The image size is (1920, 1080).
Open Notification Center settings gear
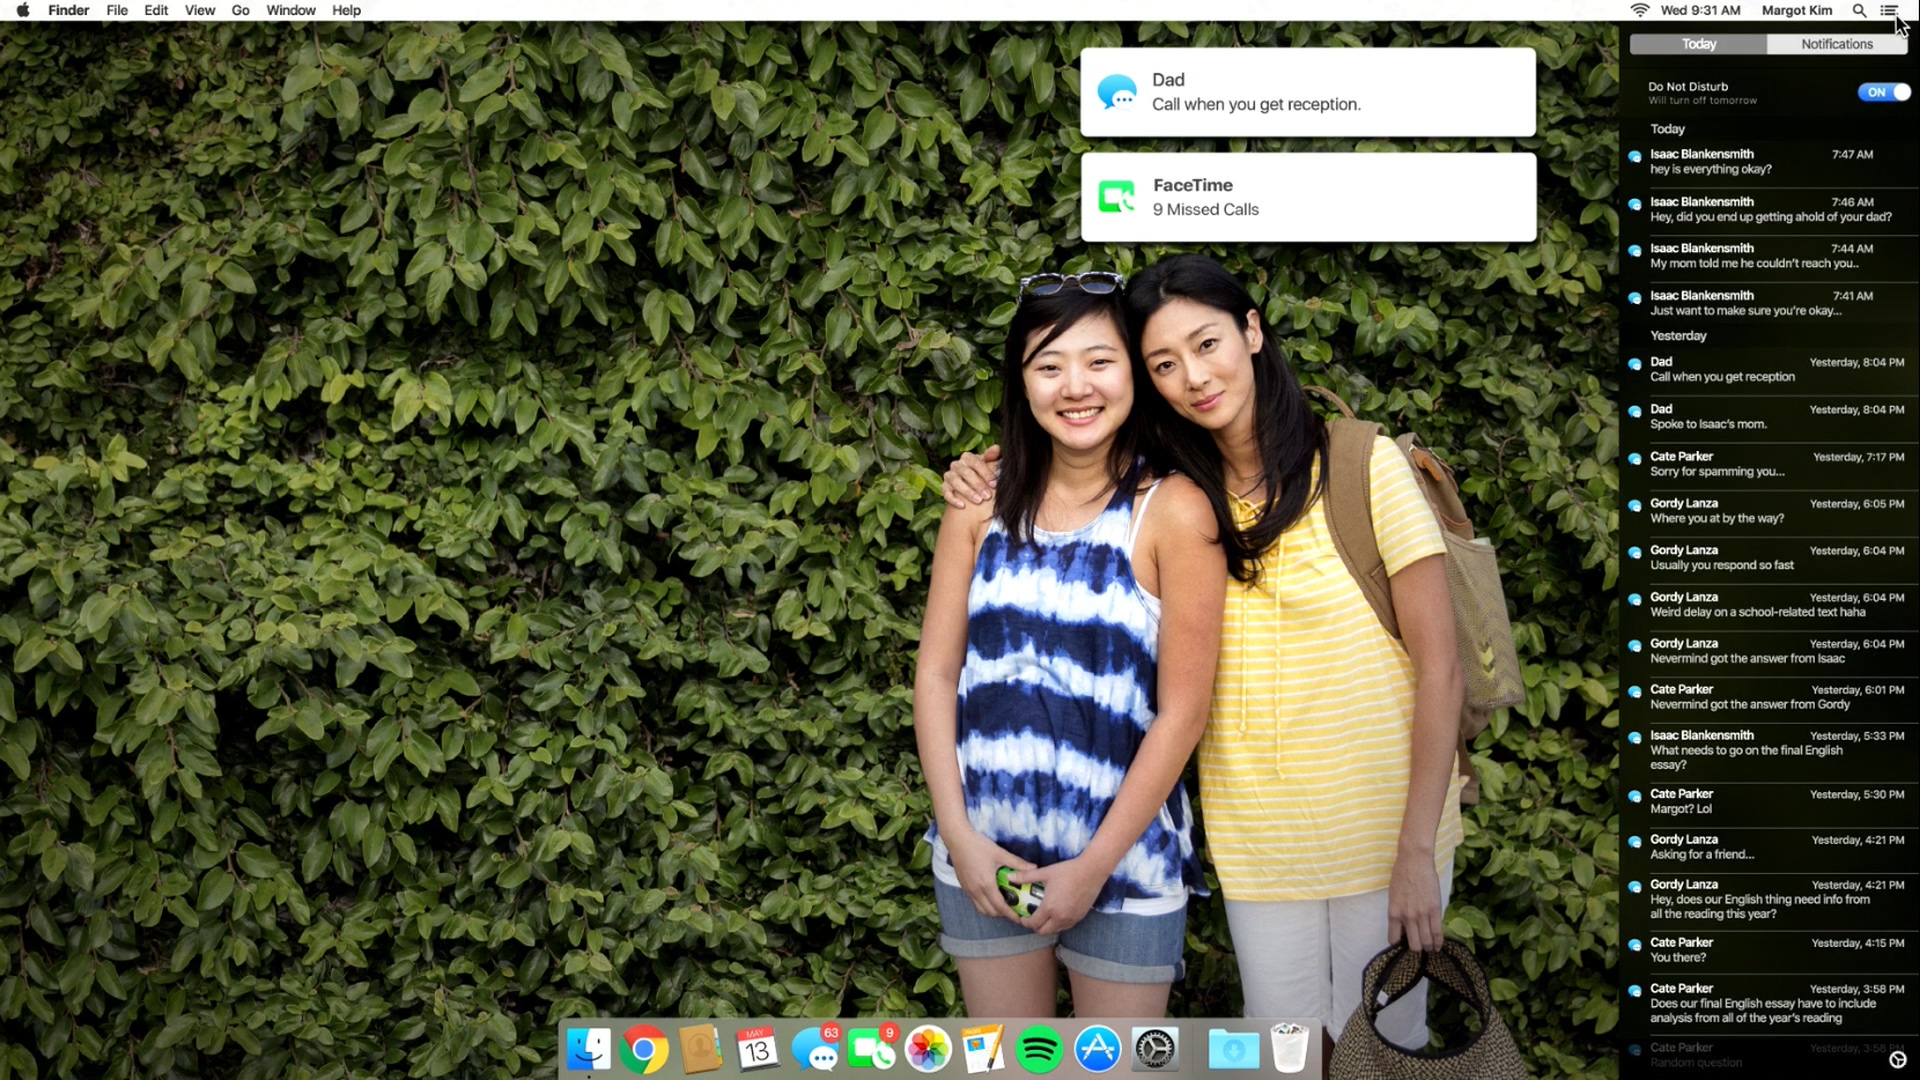coord(1897,1060)
